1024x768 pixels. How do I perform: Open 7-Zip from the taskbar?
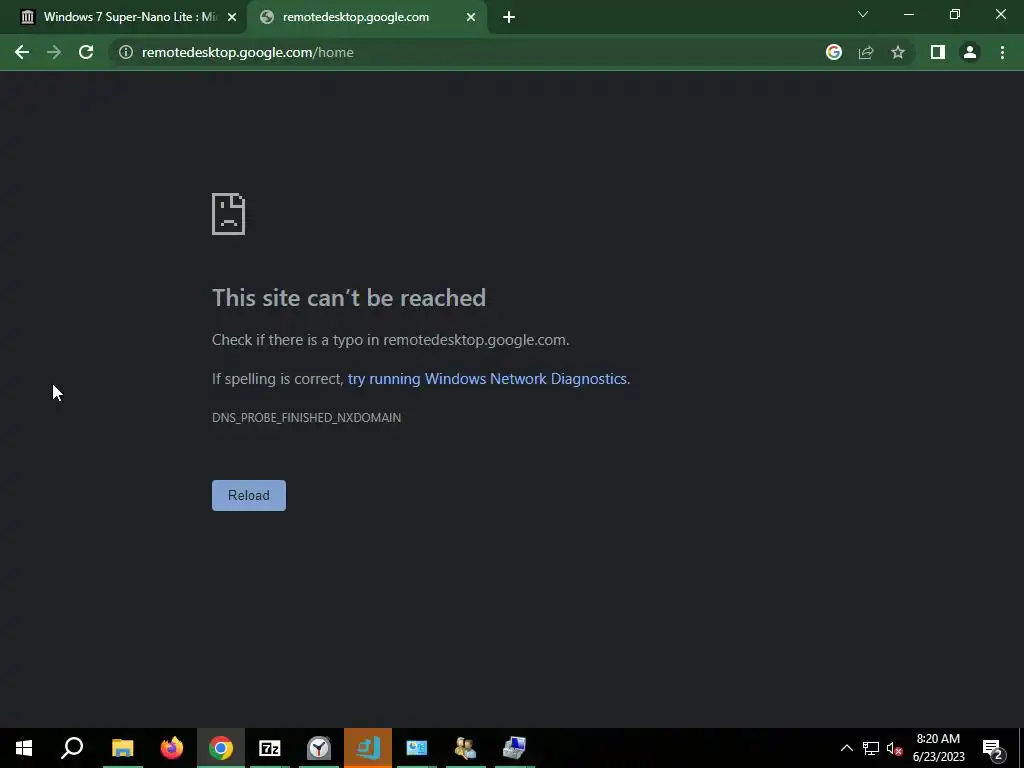(270, 748)
